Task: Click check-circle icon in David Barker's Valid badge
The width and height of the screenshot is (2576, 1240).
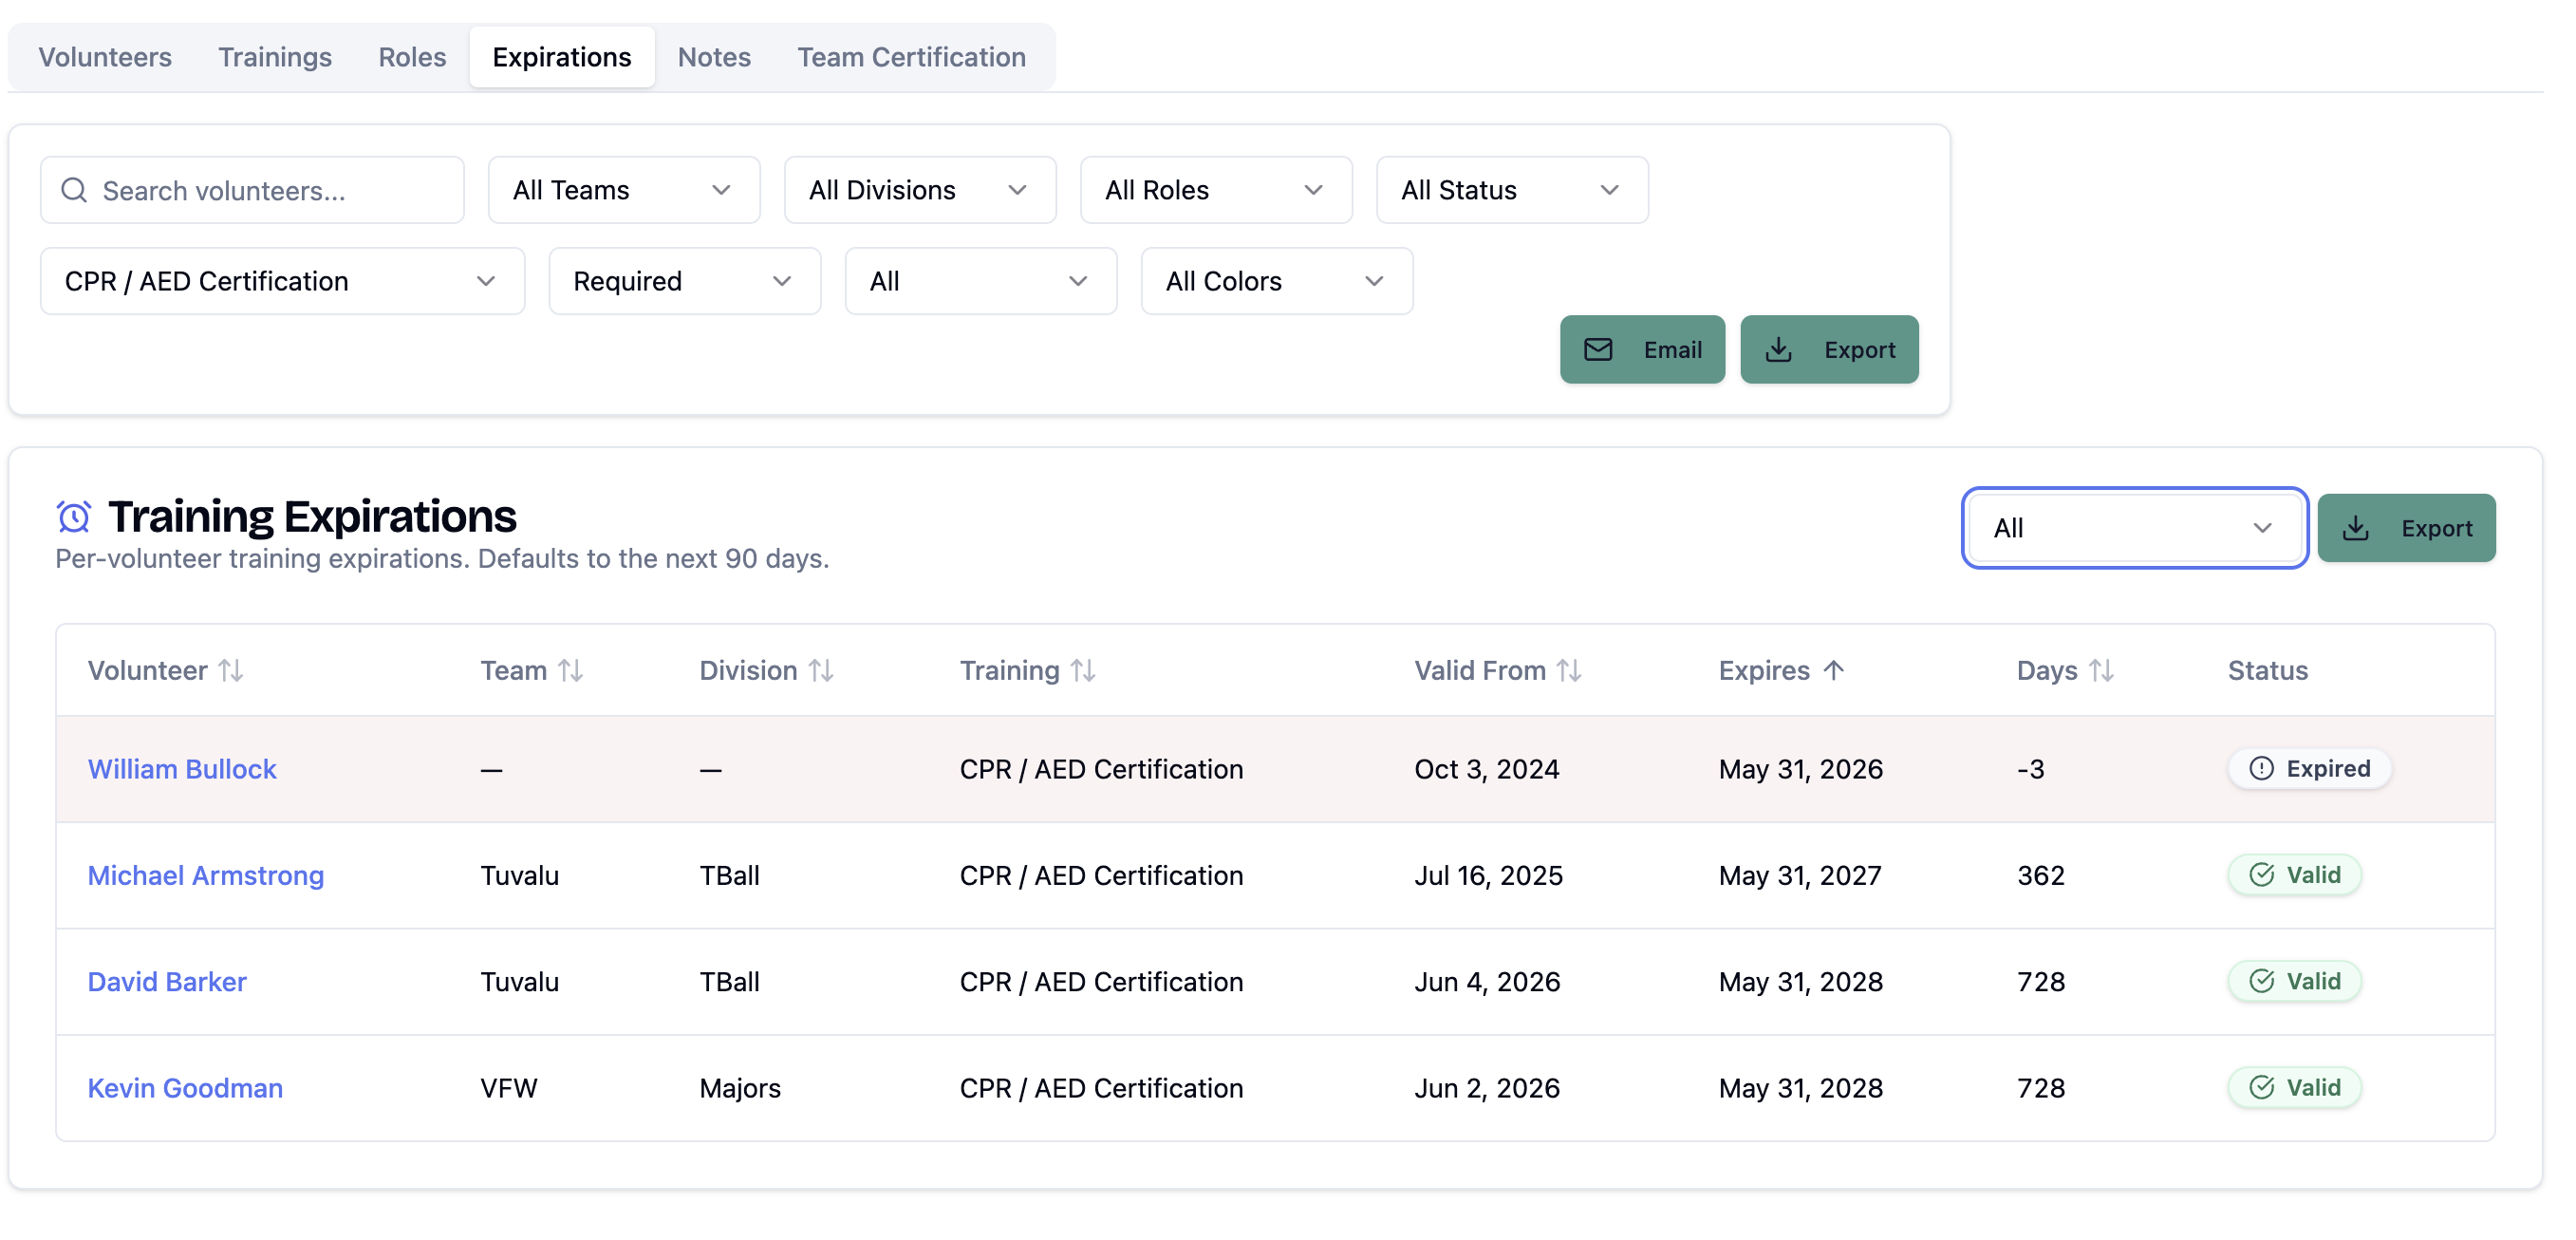Action: pos(2261,981)
